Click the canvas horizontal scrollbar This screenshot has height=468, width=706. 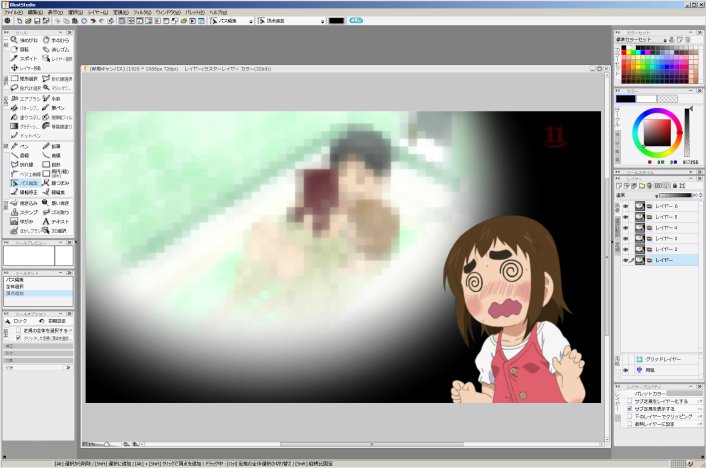(371, 444)
